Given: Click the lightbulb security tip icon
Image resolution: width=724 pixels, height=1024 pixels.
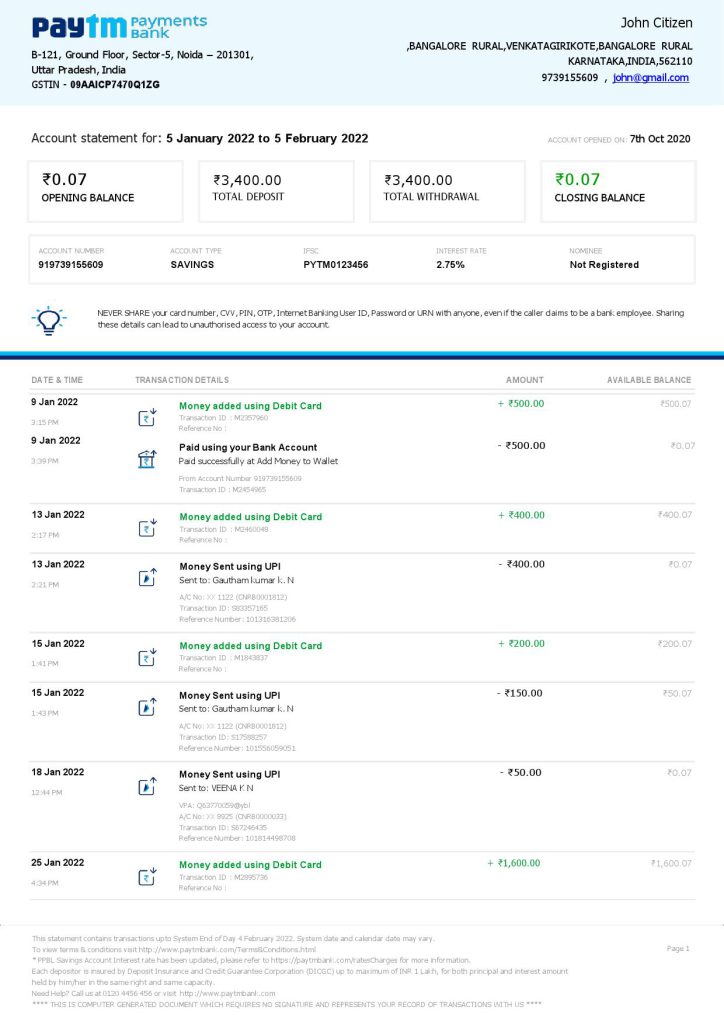Looking at the screenshot, I should pyautogui.click(x=50, y=320).
